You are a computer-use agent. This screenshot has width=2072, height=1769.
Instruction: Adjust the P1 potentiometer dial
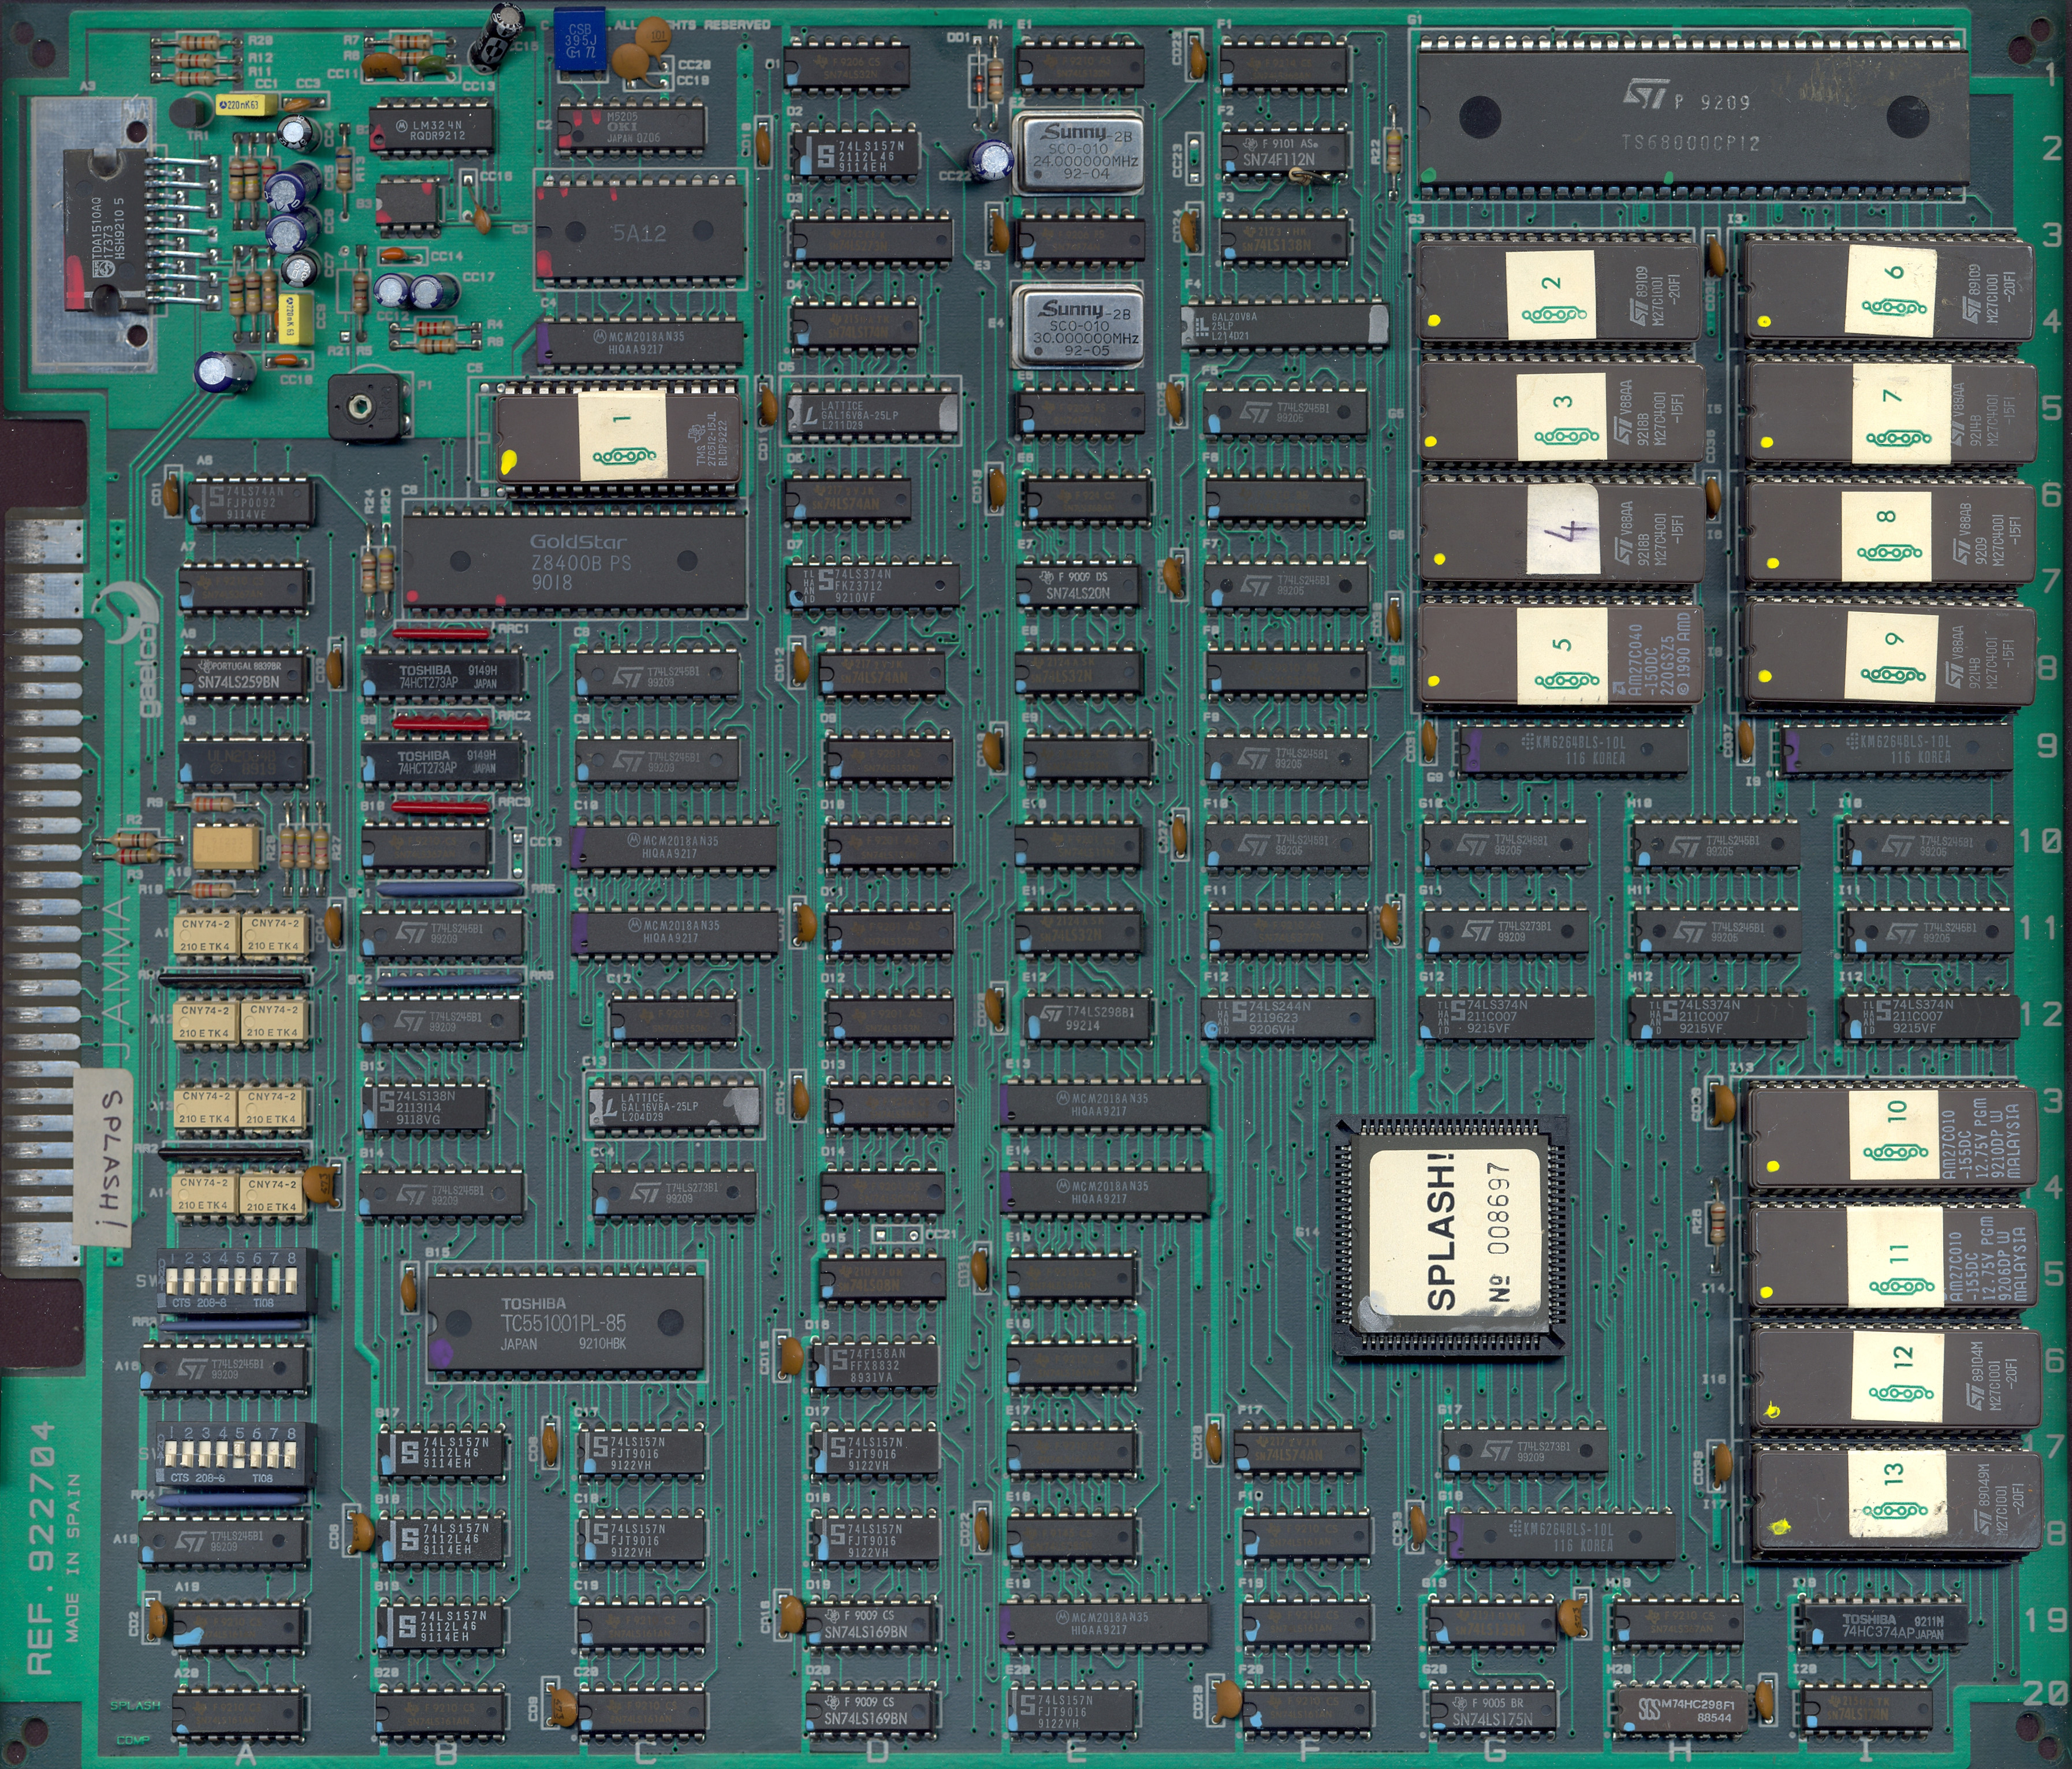[362, 405]
